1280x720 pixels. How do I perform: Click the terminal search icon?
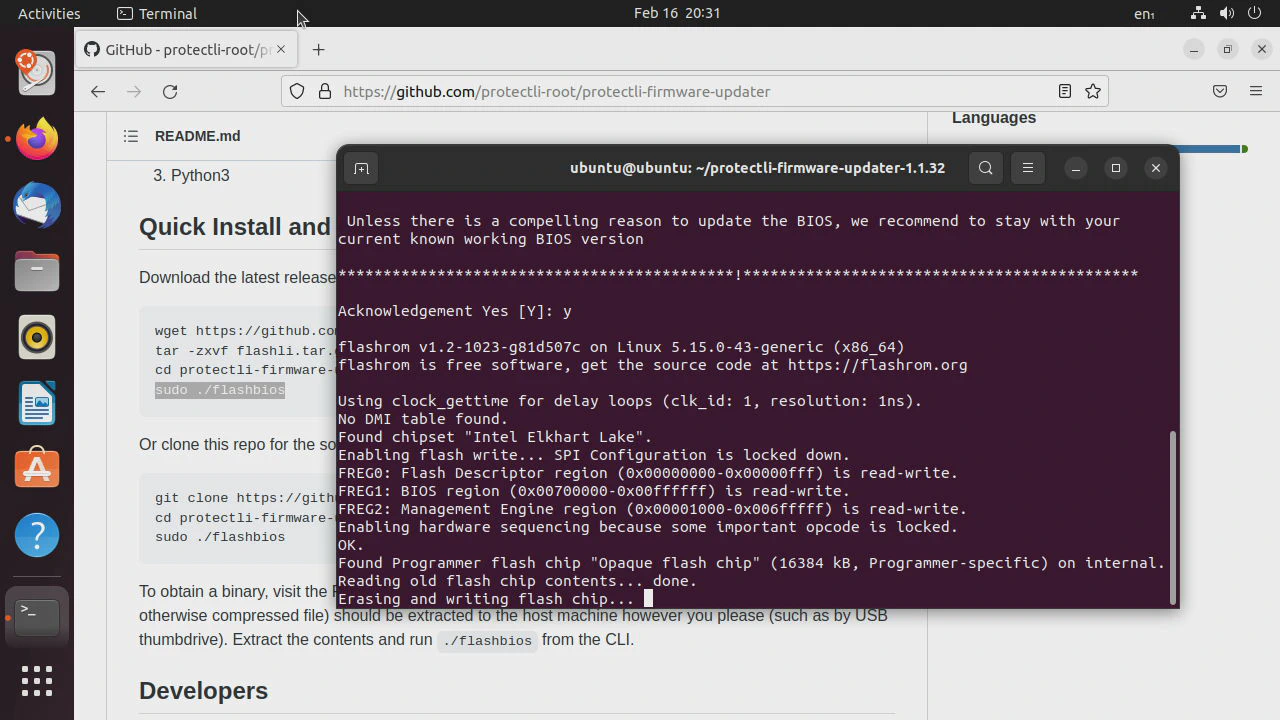pyautogui.click(x=986, y=168)
